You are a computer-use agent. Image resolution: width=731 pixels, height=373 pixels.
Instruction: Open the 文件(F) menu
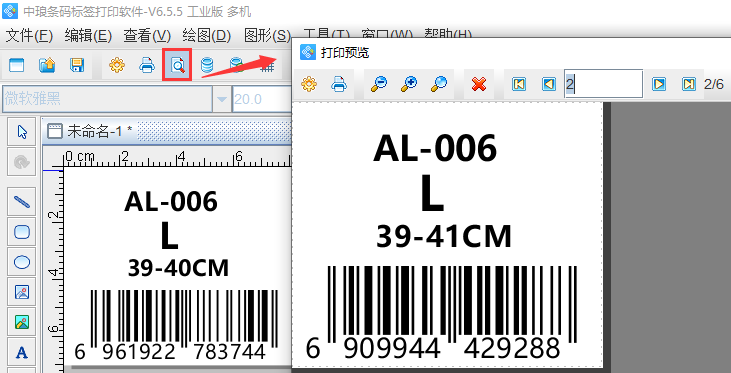pyautogui.click(x=29, y=35)
